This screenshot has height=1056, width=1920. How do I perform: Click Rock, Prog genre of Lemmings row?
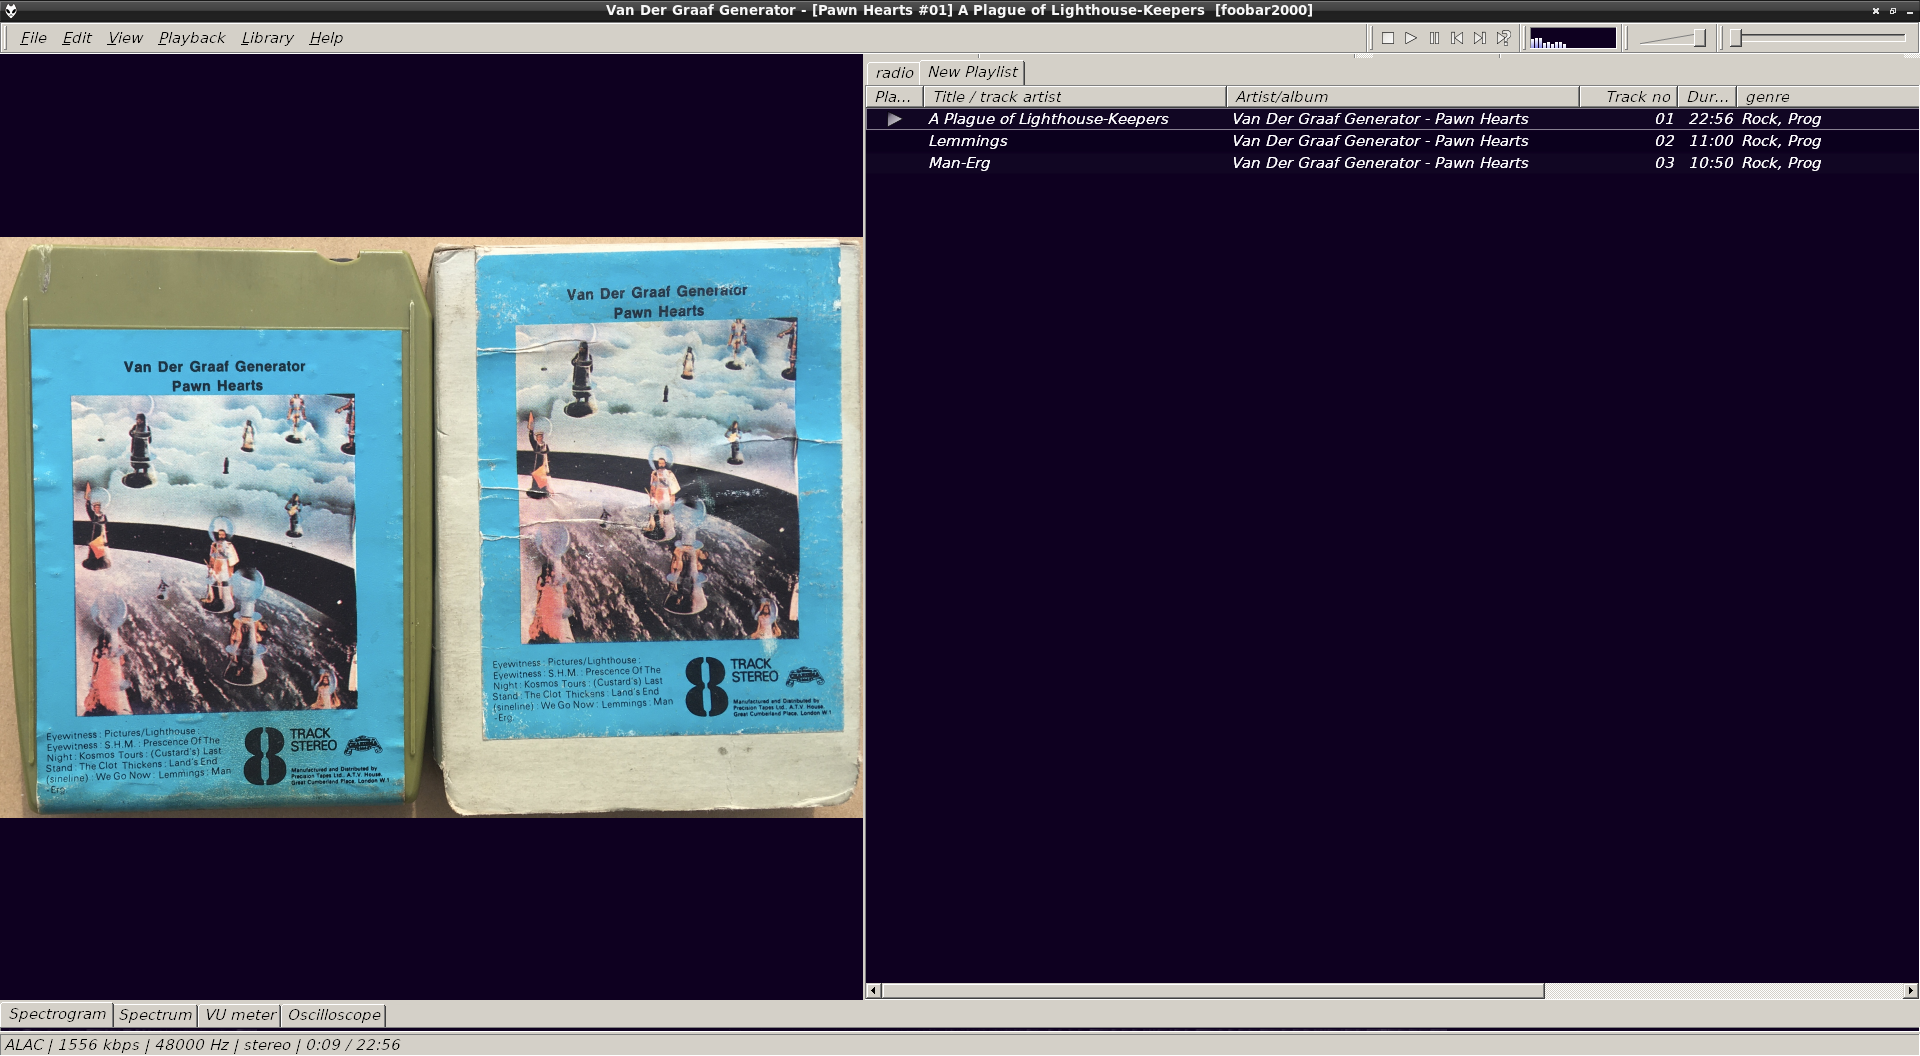pyautogui.click(x=1781, y=141)
